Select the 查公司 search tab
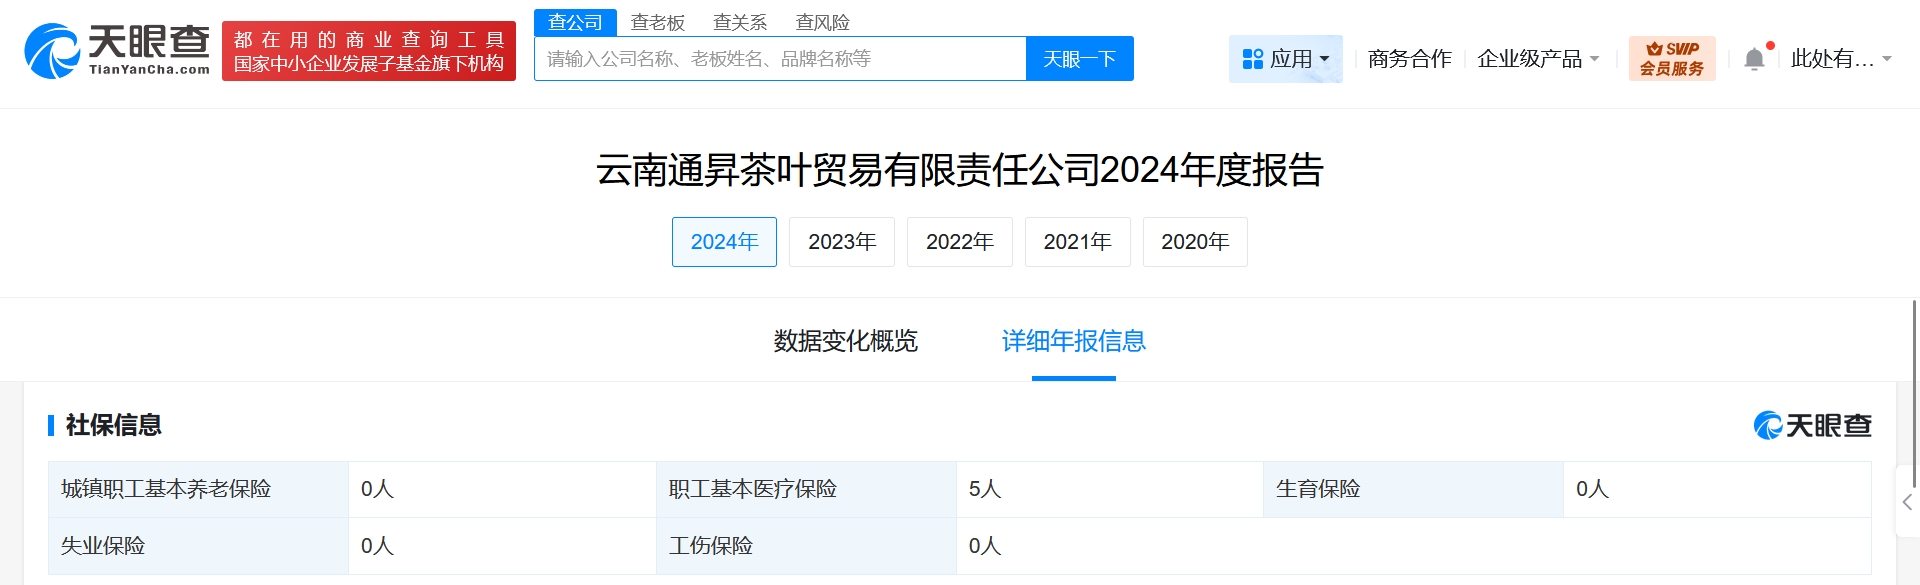This screenshot has width=1920, height=585. tap(575, 22)
